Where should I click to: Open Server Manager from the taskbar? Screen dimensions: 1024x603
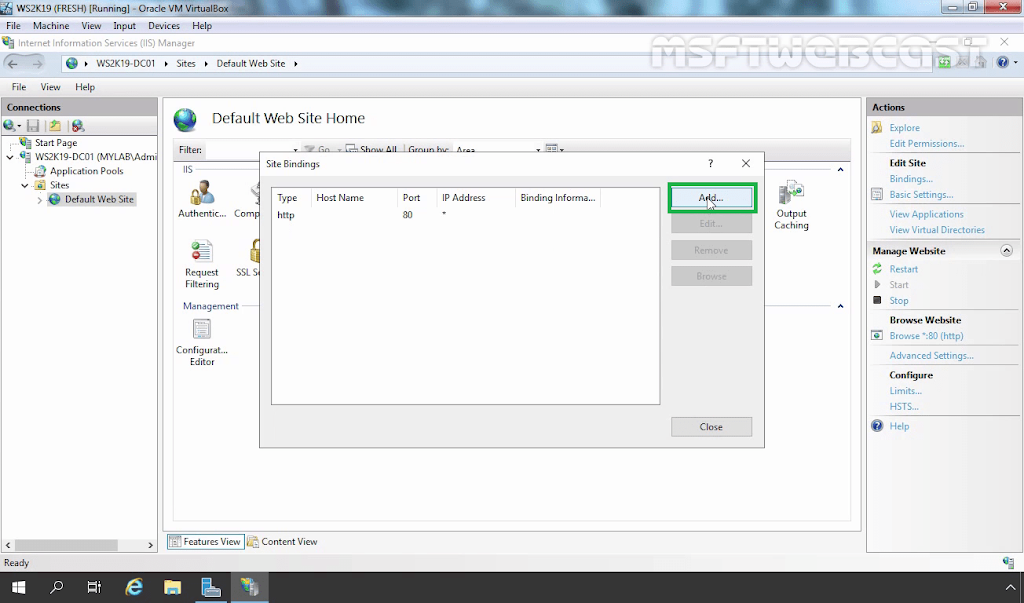[211, 587]
